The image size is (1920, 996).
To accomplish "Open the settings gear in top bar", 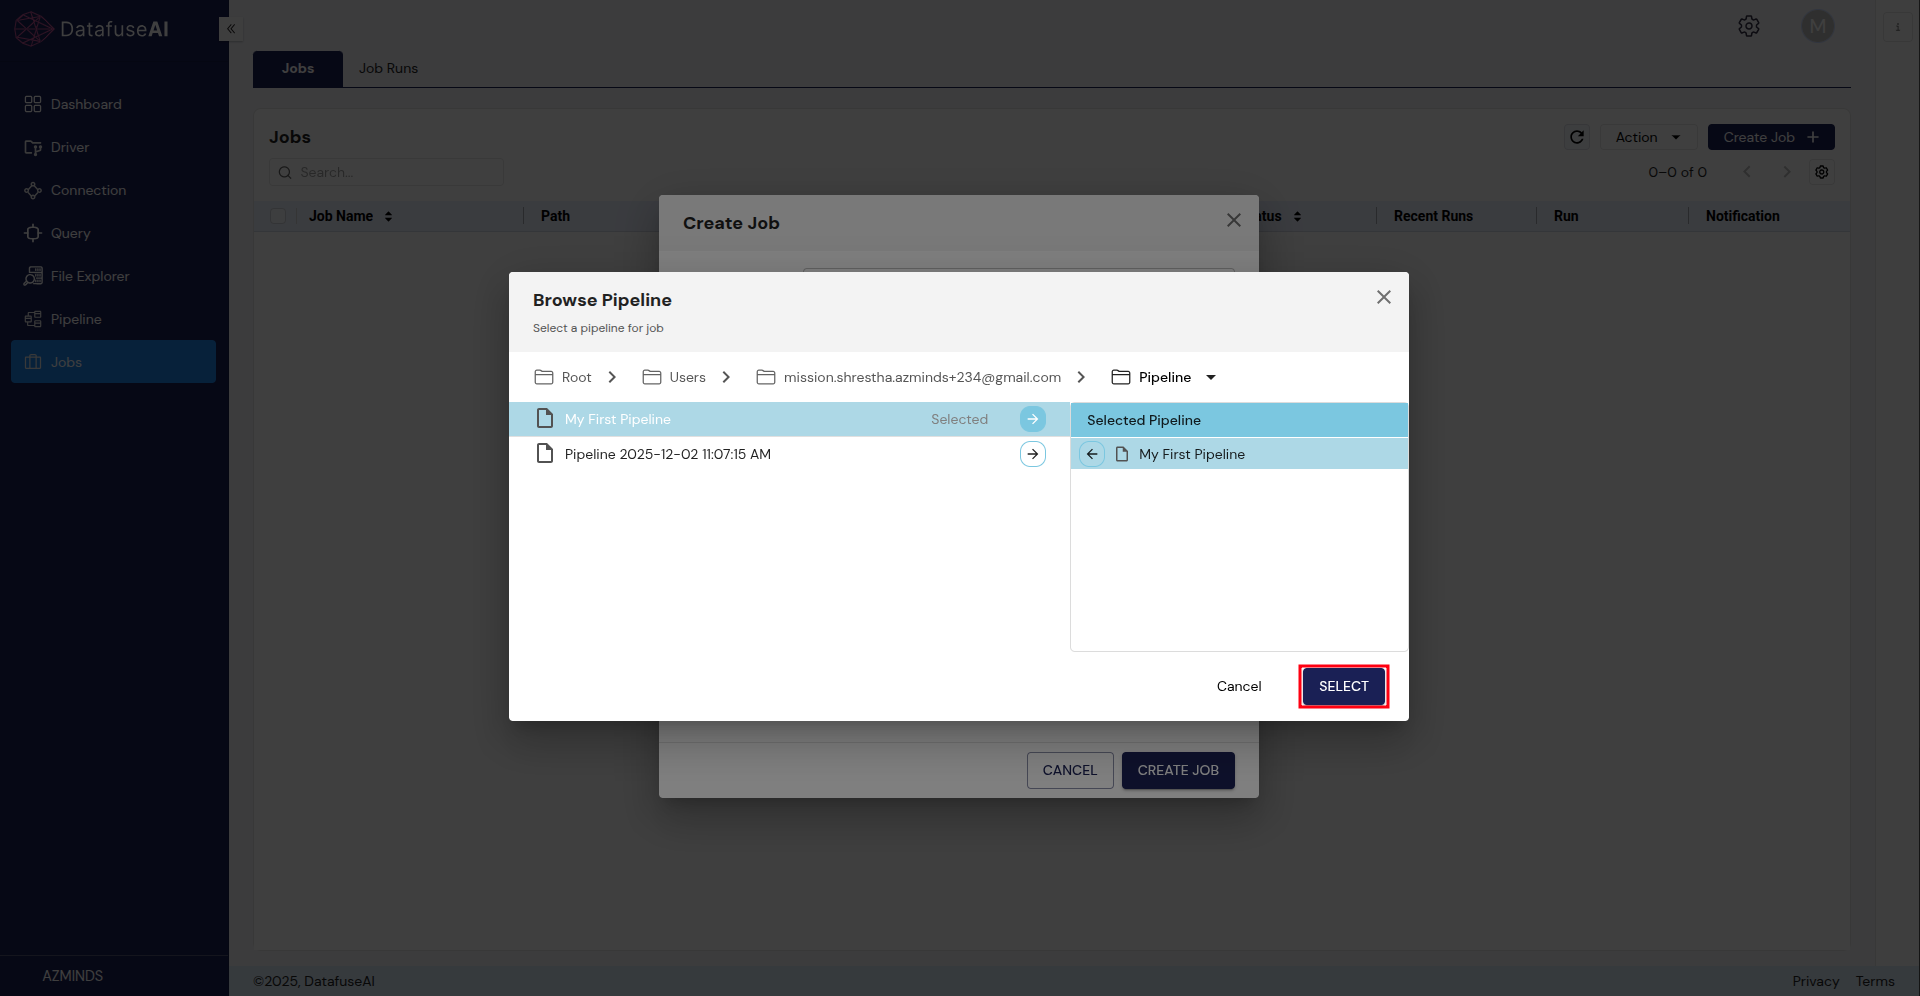I will 1749,26.
